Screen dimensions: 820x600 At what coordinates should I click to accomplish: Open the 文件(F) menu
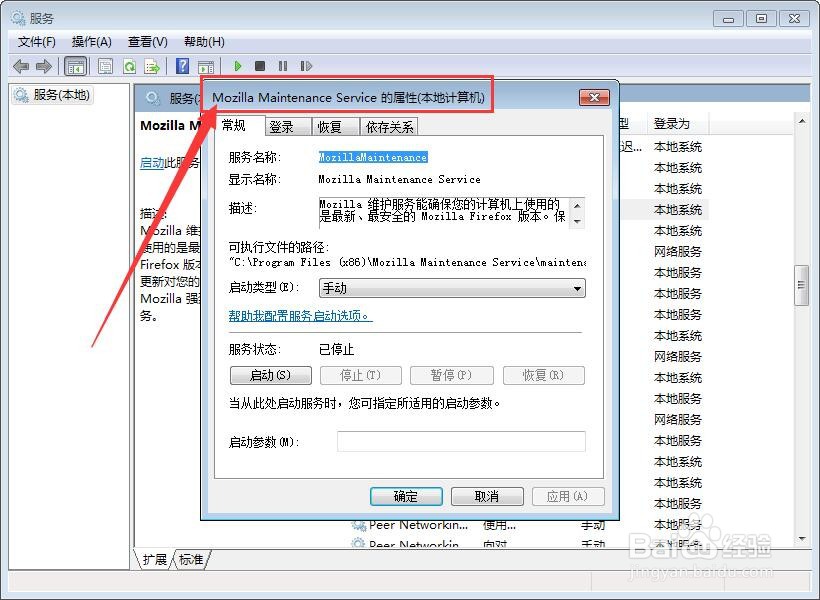click(x=37, y=42)
